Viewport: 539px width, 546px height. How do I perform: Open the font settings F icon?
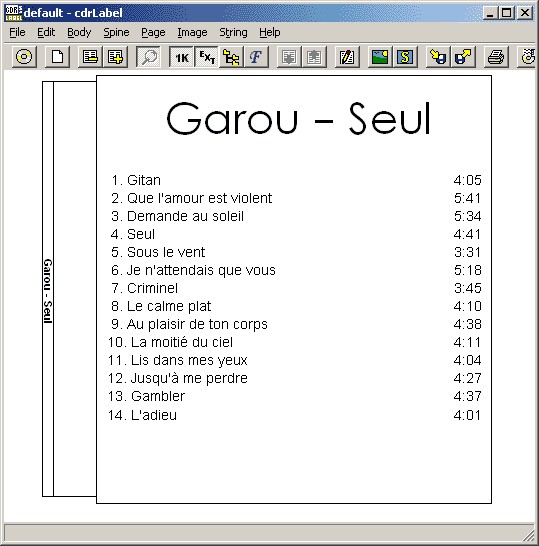click(256, 57)
